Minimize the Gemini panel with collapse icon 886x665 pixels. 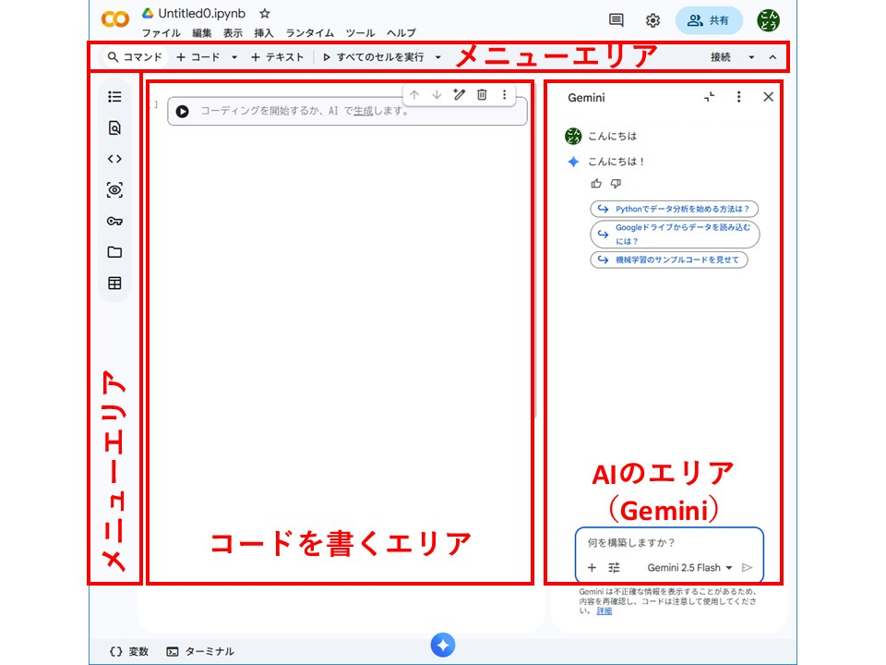709,97
